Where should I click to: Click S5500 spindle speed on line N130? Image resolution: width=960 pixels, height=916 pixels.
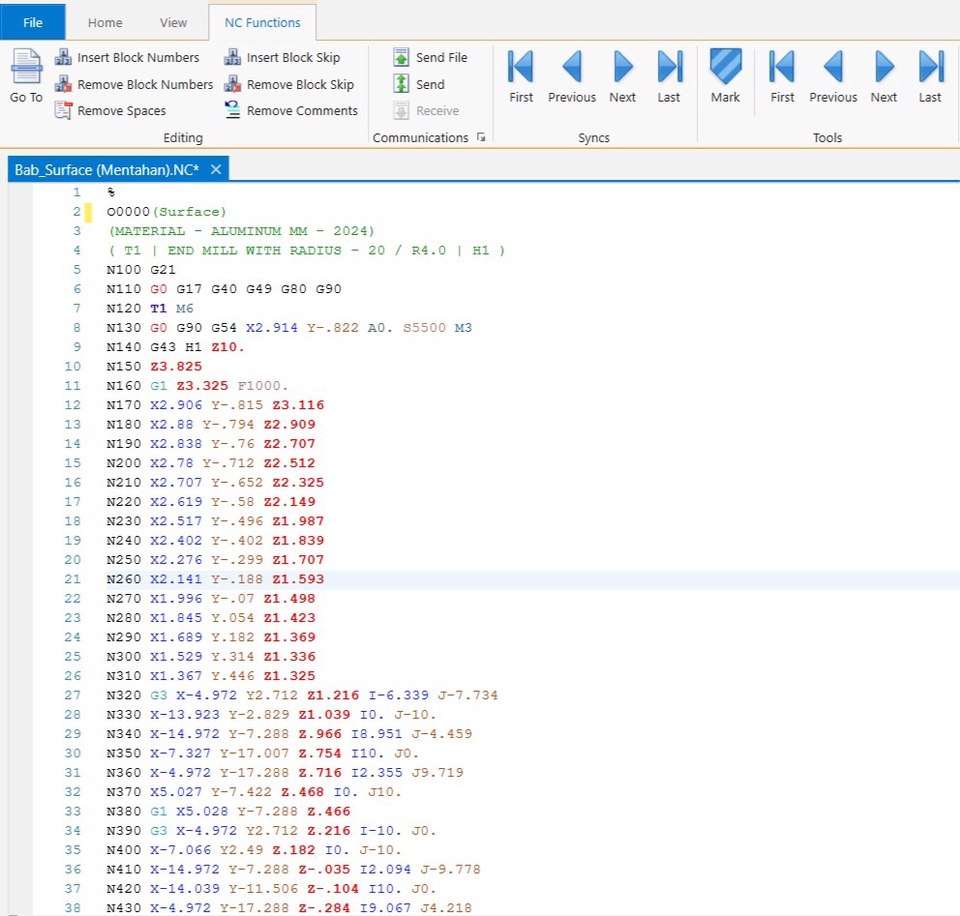[x=424, y=328]
